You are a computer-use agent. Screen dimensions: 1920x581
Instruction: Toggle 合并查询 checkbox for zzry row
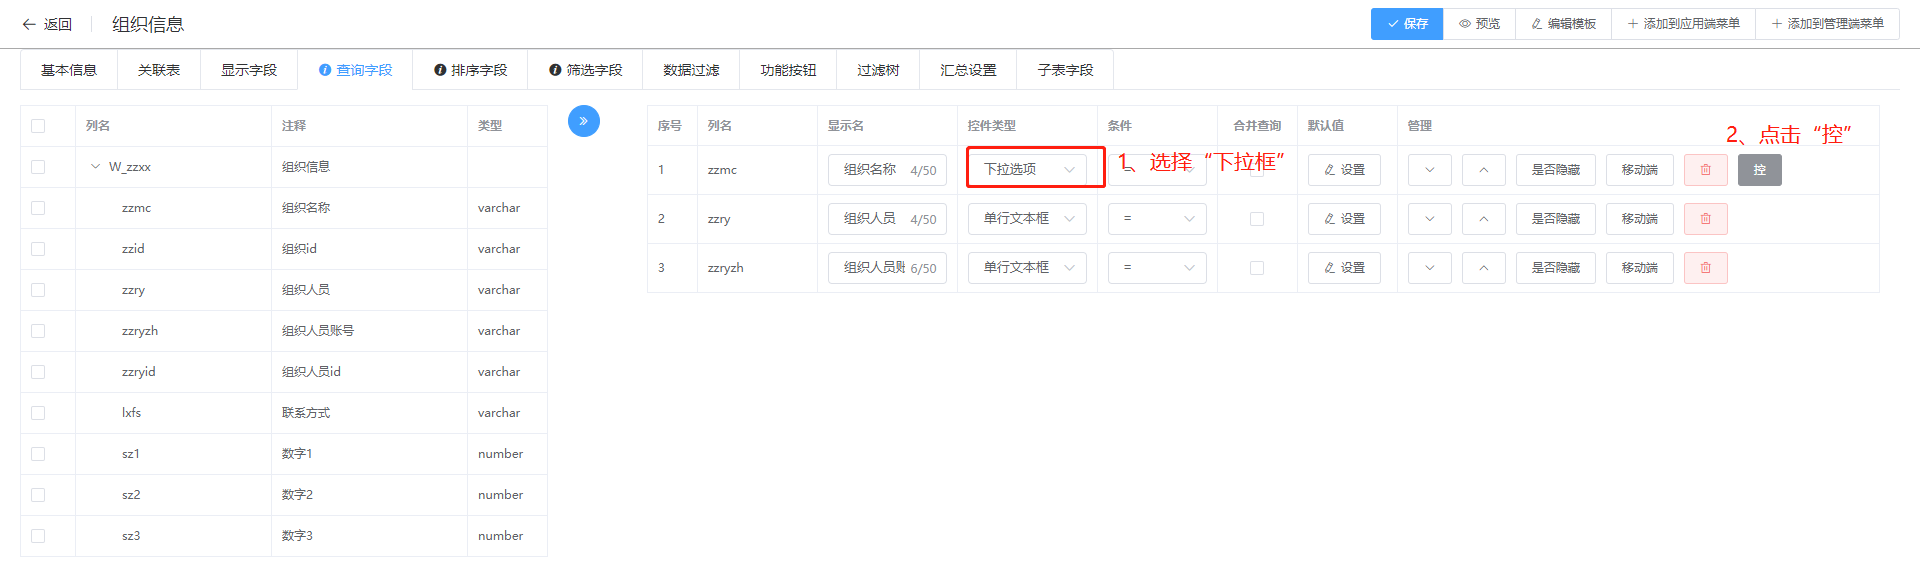coord(1257,219)
